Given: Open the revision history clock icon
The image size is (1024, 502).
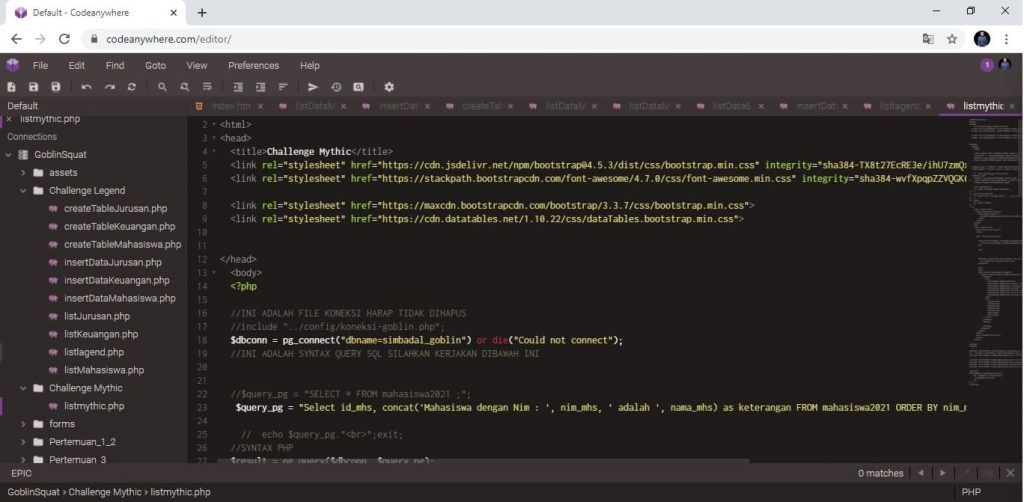Looking at the screenshot, I should [336, 87].
